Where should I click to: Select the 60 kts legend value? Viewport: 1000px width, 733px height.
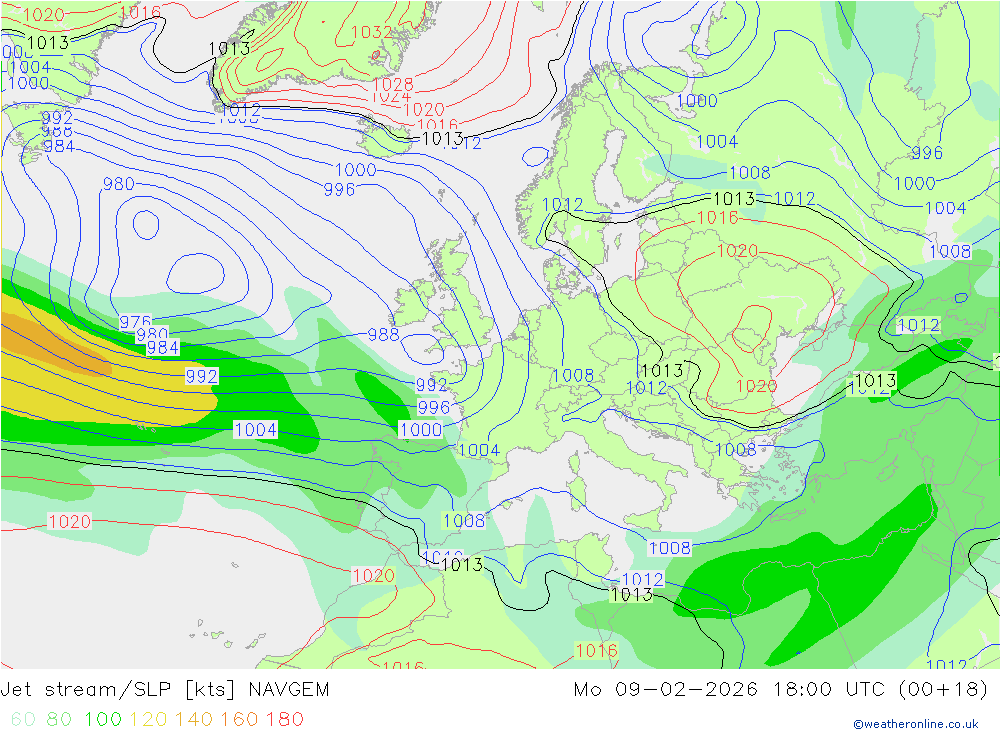pos(23,719)
